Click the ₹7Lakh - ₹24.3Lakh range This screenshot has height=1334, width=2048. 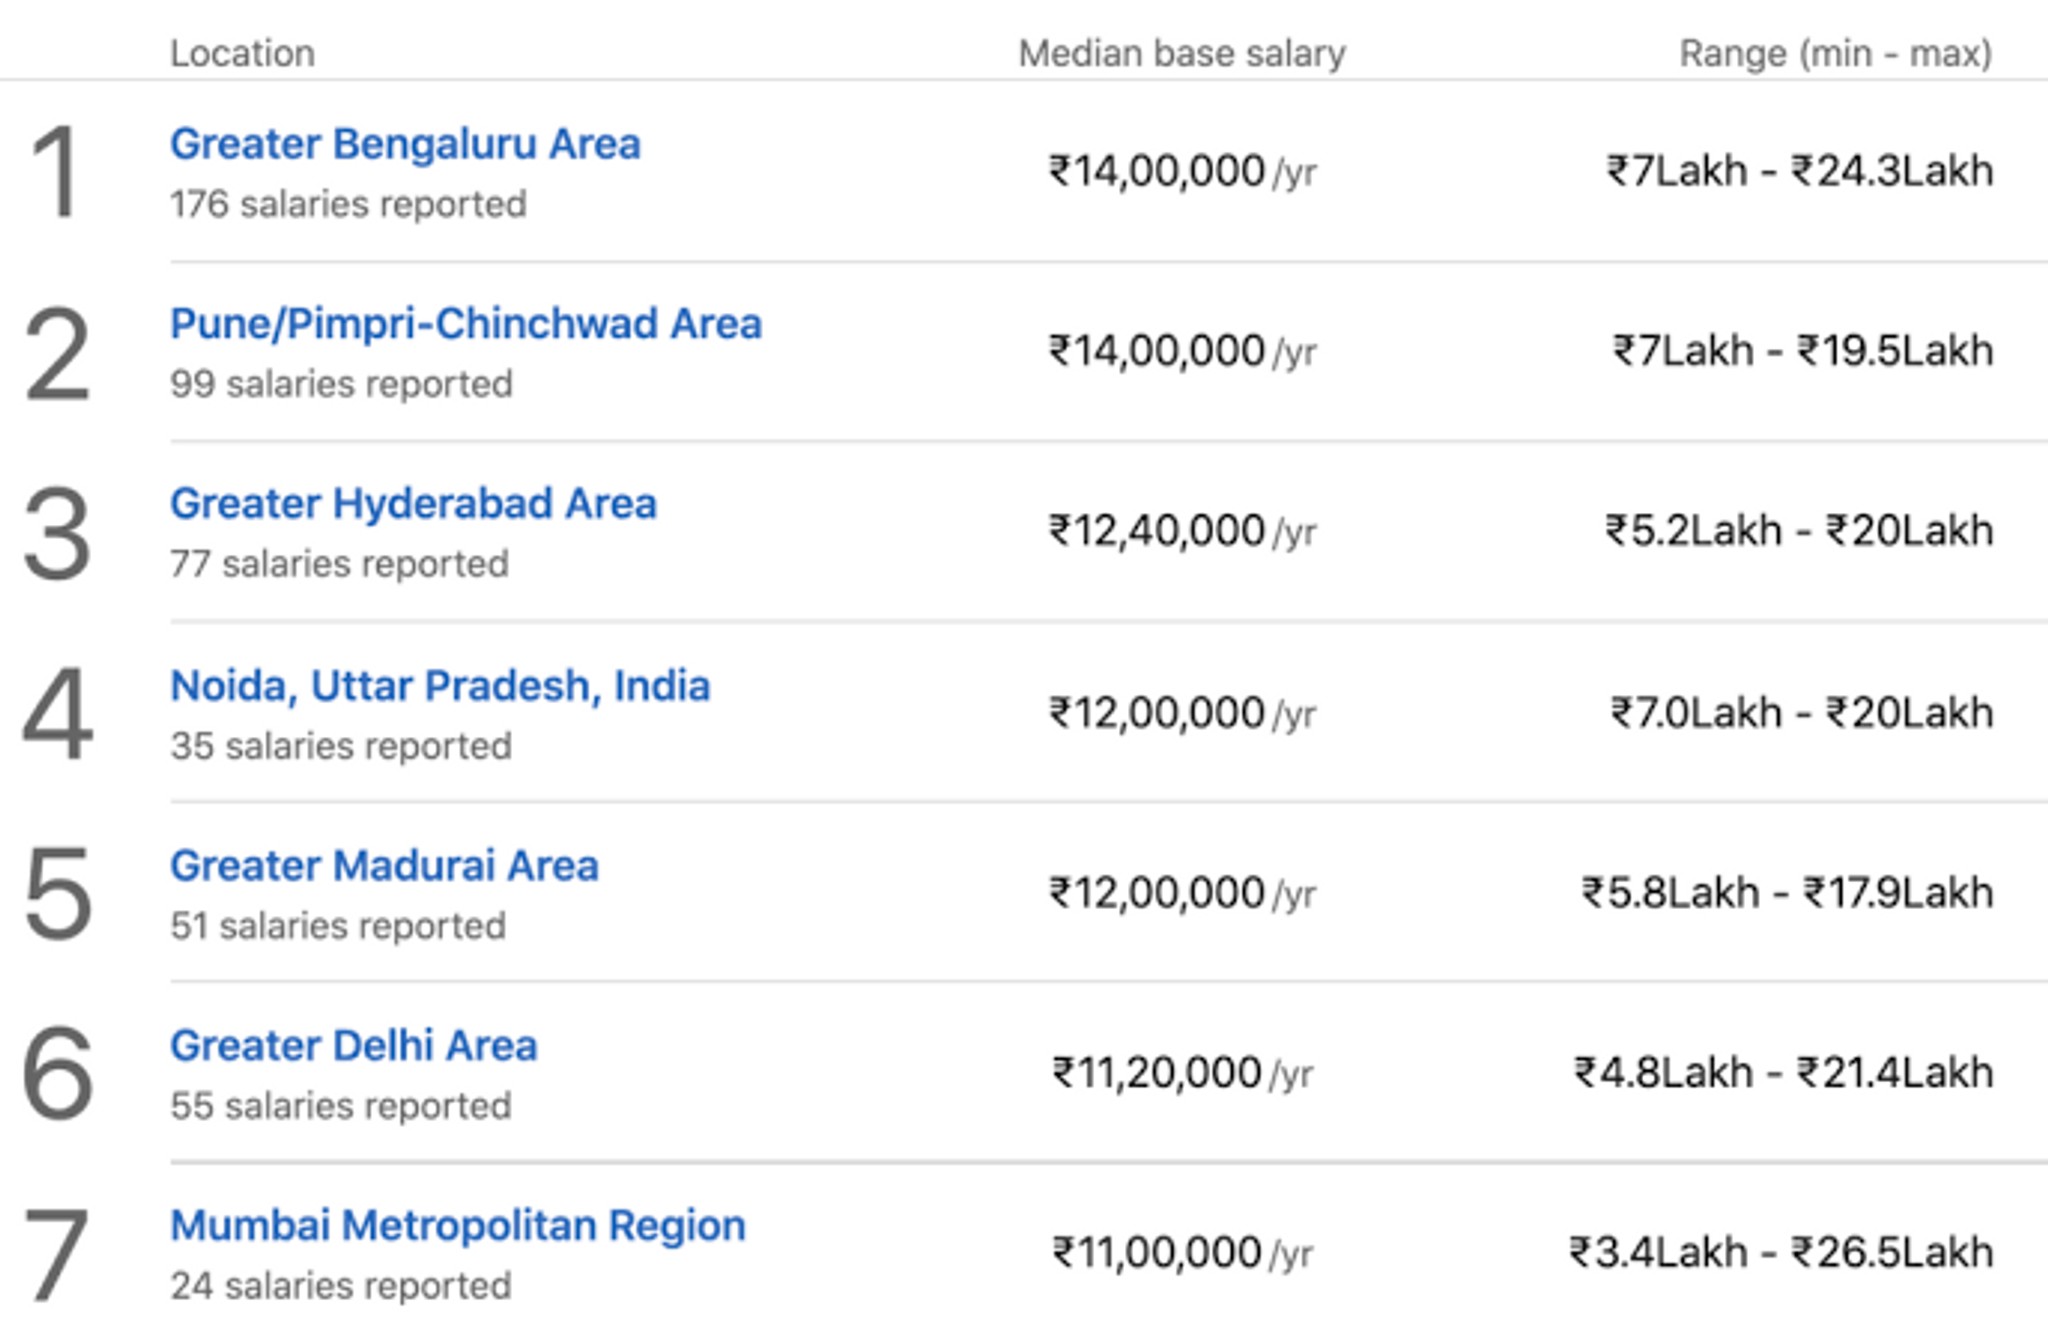[x=1800, y=171]
